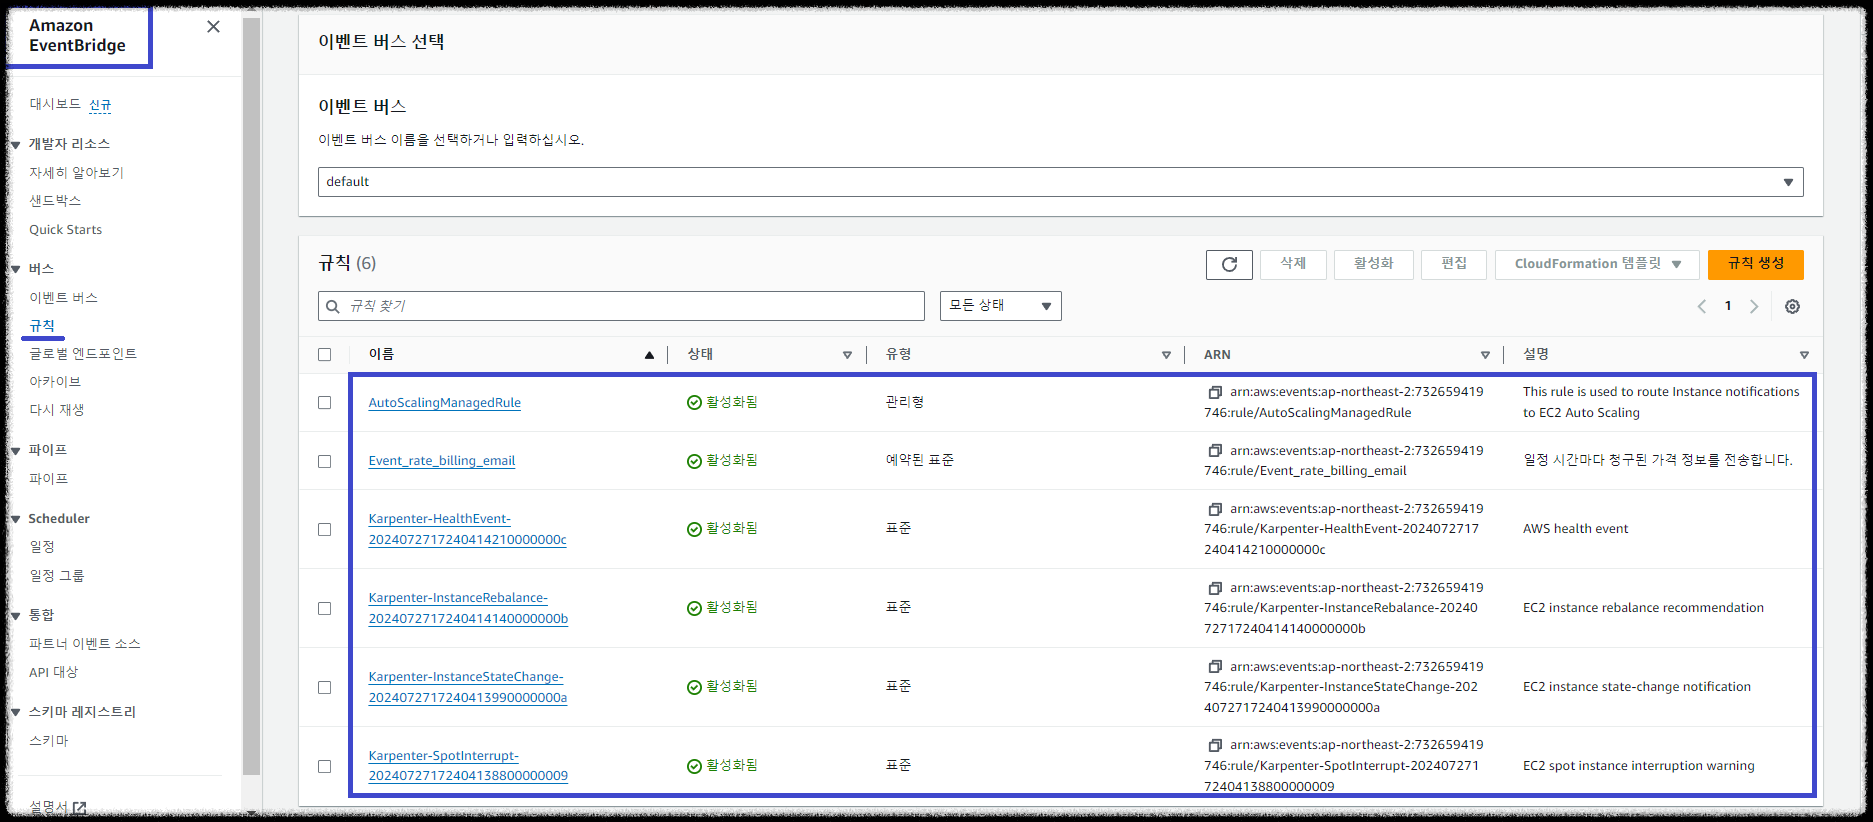Screen dimensions: 1873x822
Task: Click the 규칙 생성 button
Action: click(1756, 264)
